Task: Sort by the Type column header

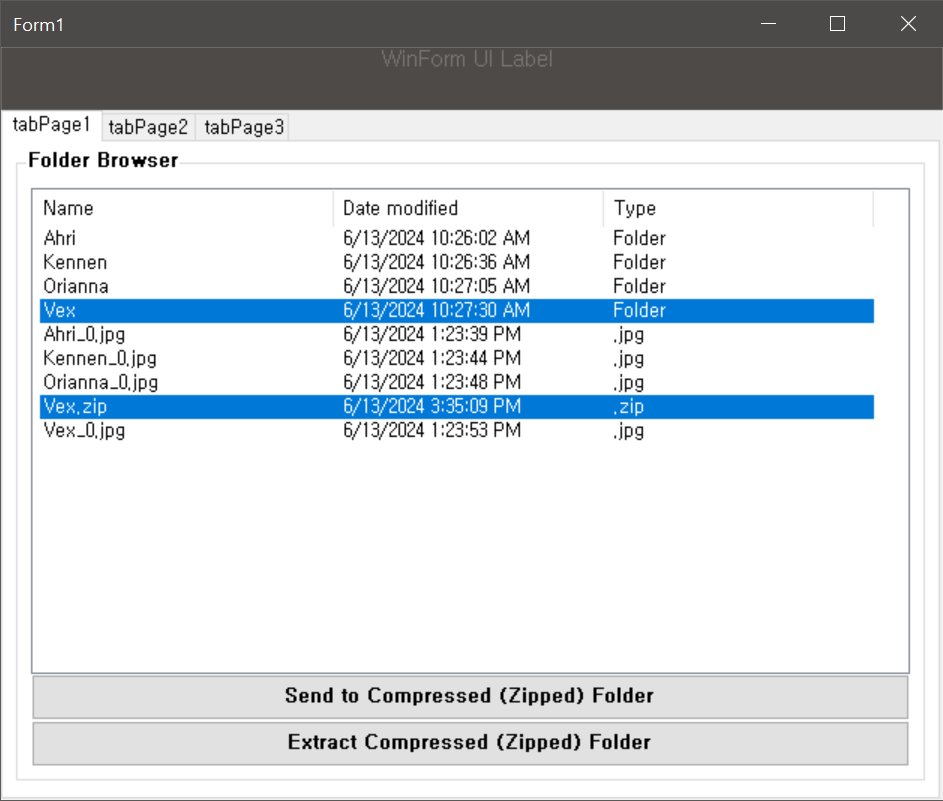Action: [738, 208]
